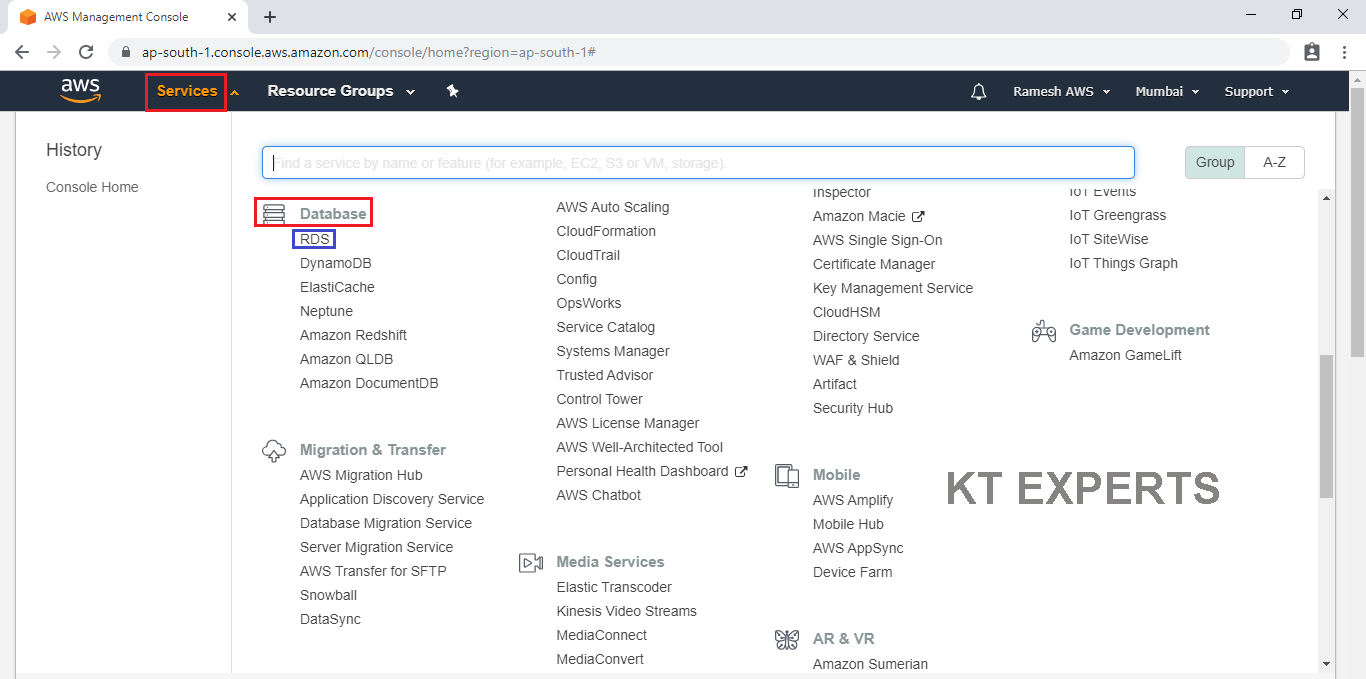The image size is (1366, 679).
Task: Open WAF & Shield
Action: (x=856, y=360)
